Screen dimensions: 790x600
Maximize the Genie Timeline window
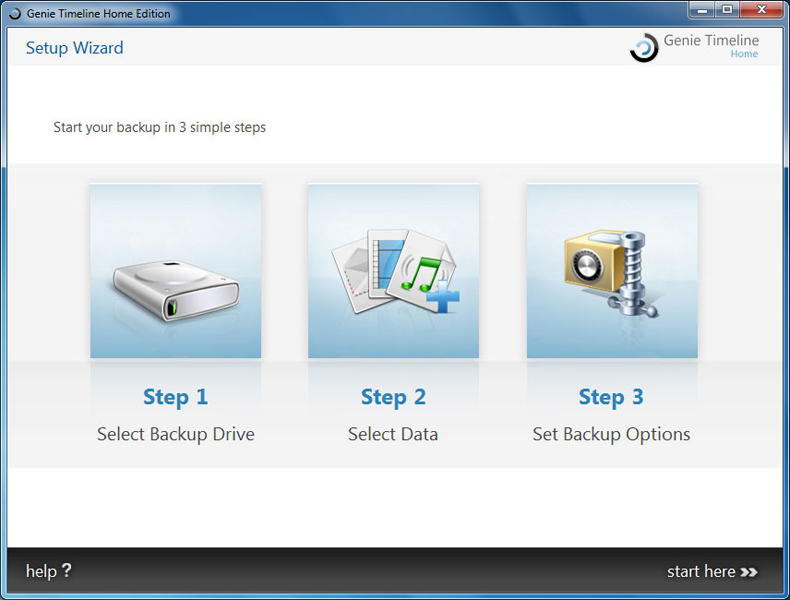point(727,10)
